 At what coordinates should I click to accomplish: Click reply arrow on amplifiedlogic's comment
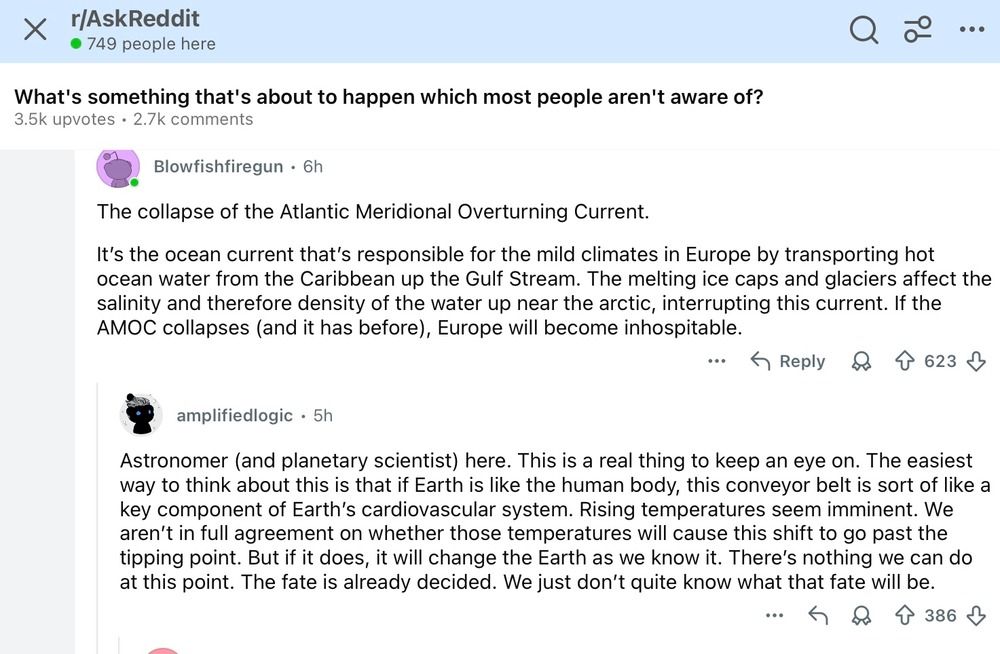pyautogui.click(x=818, y=616)
